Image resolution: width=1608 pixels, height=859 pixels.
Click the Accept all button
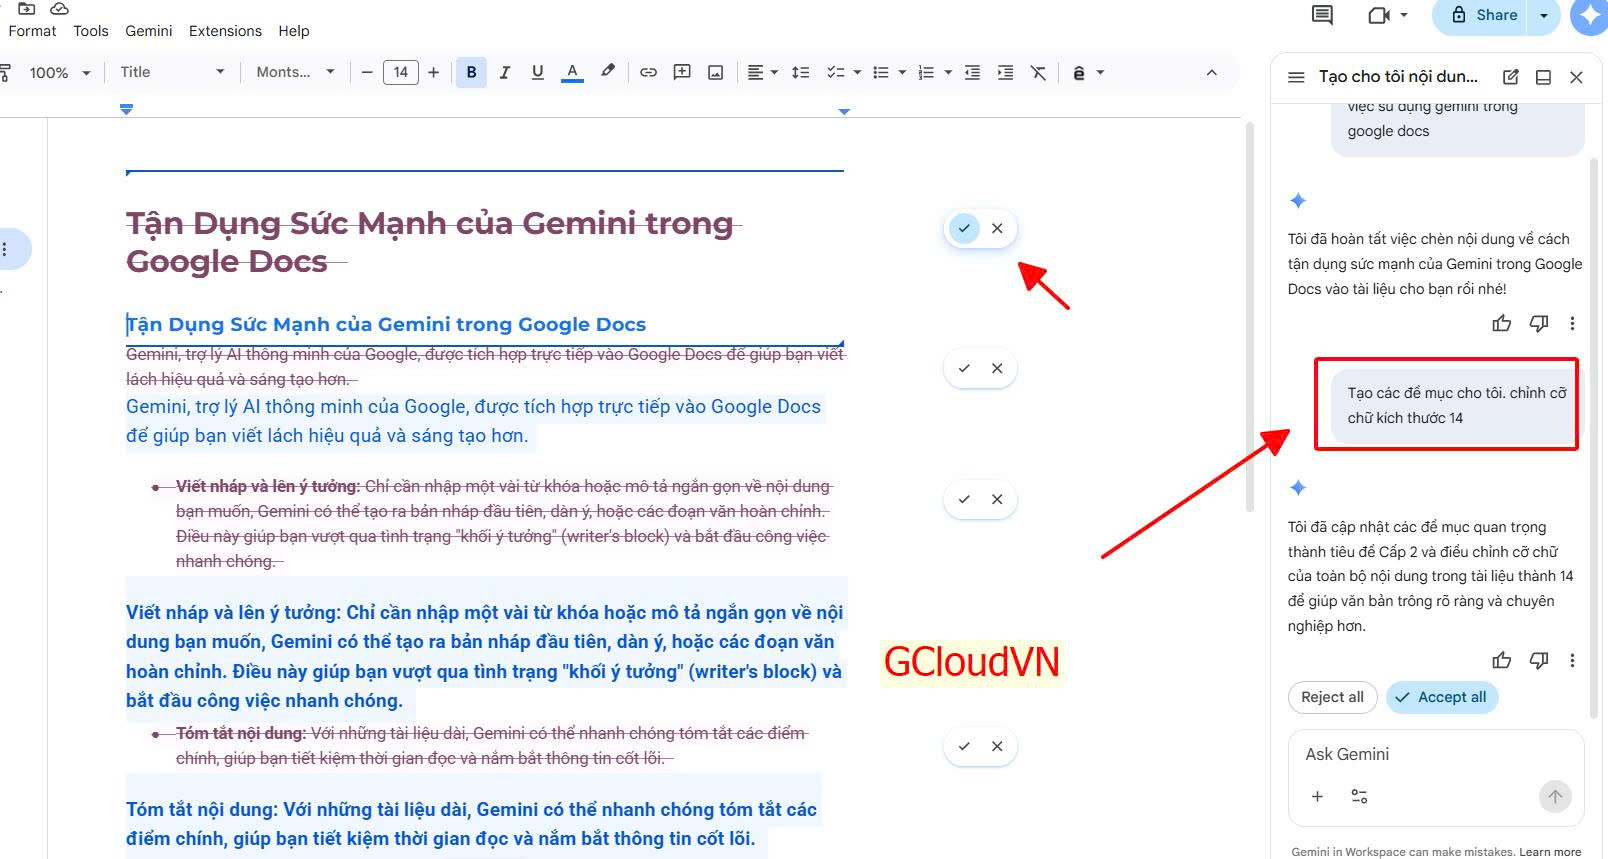(1442, 697)
